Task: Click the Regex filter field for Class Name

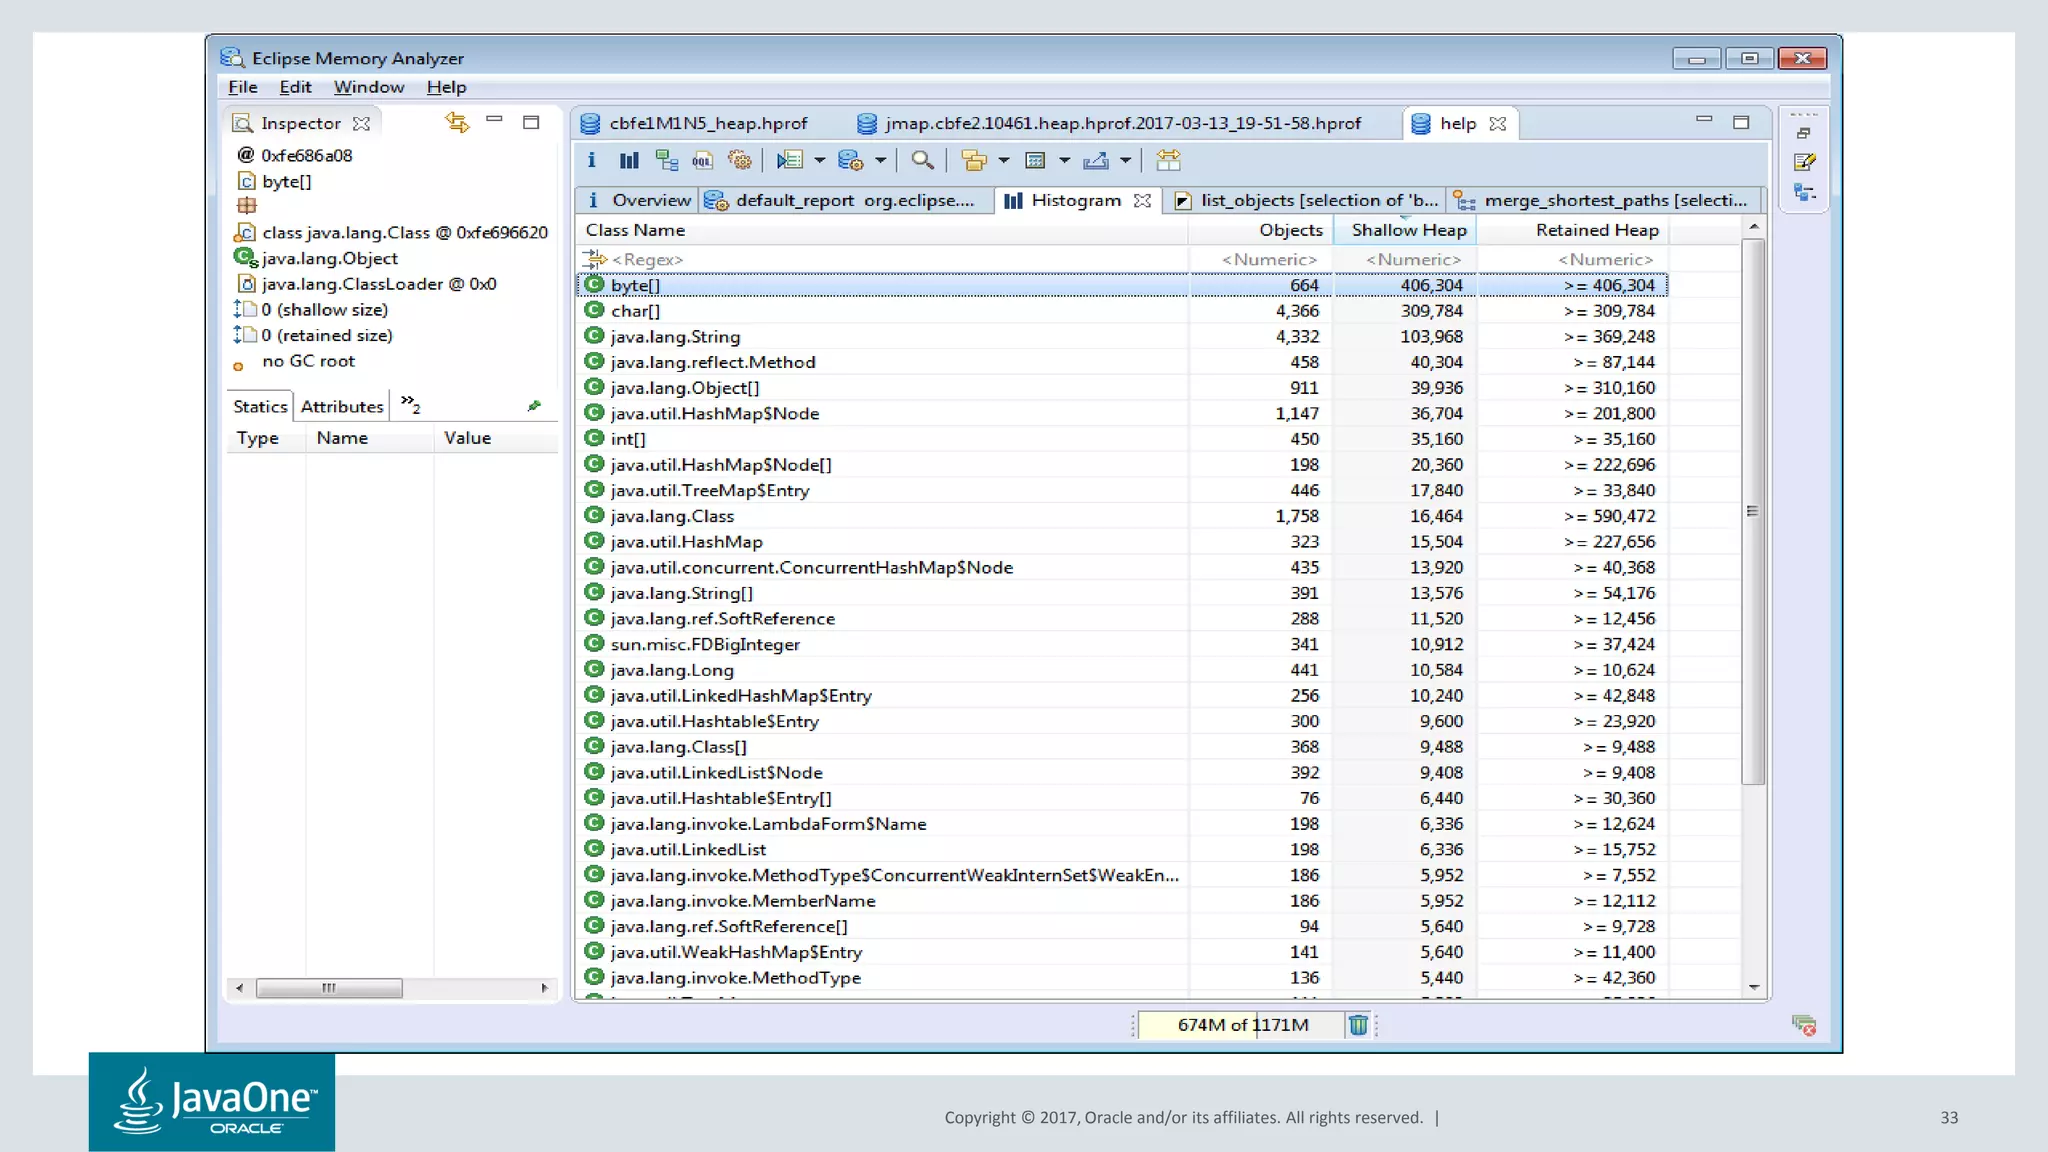Action: coord(882,259)
